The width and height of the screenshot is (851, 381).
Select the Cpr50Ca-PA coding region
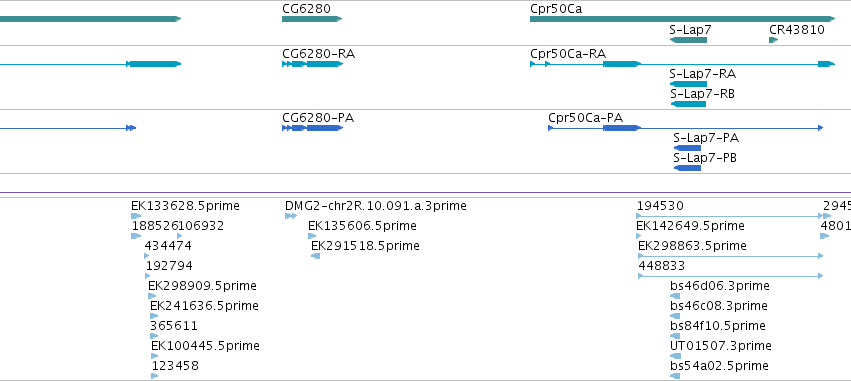coord(622,128)
